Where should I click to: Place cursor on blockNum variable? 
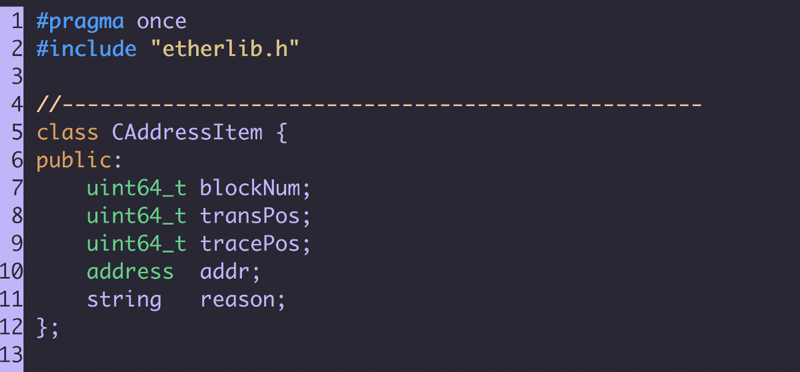249,188
